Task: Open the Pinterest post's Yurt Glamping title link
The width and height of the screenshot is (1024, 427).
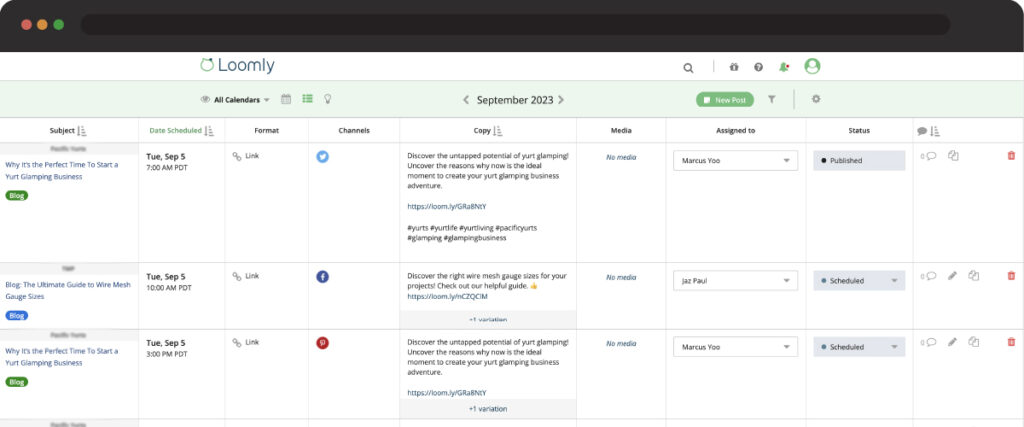Action: [x=62, y=356]
